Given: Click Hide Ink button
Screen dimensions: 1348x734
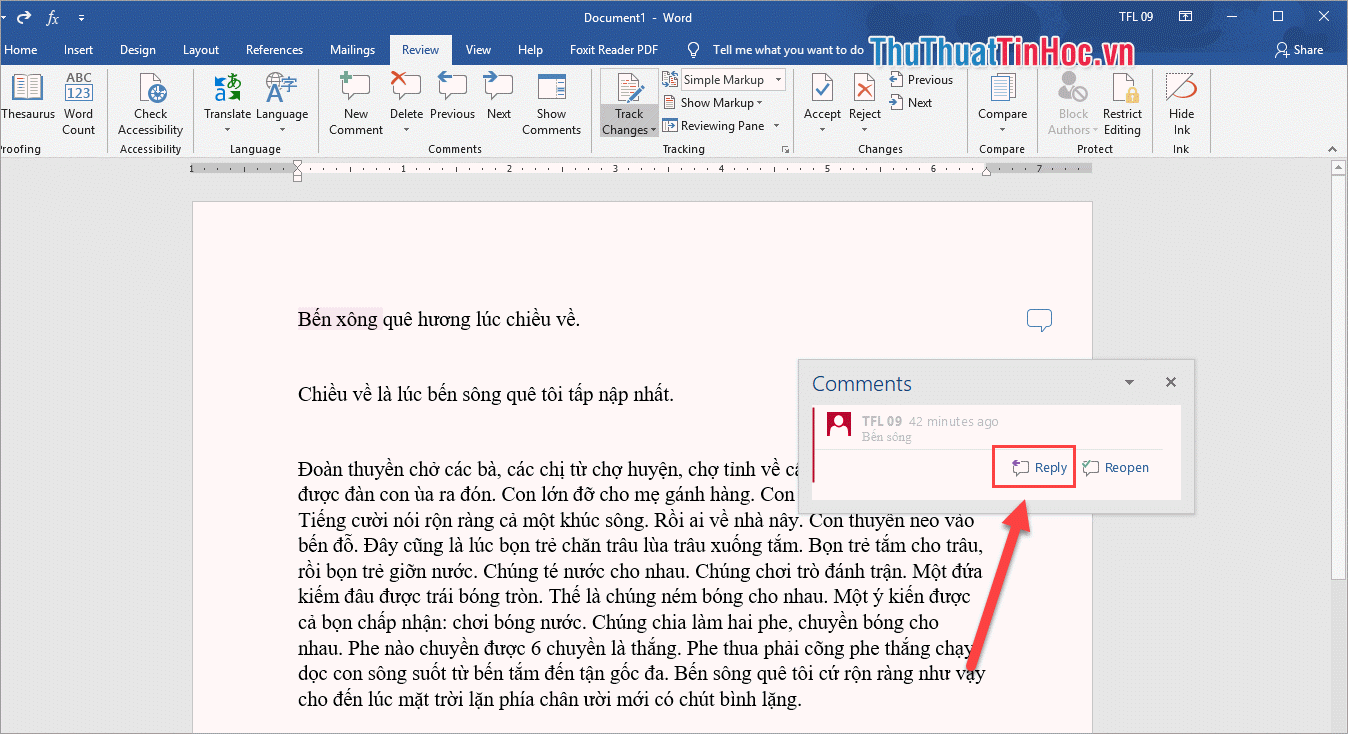Looking at the screenshot, I should [1181, 103].
